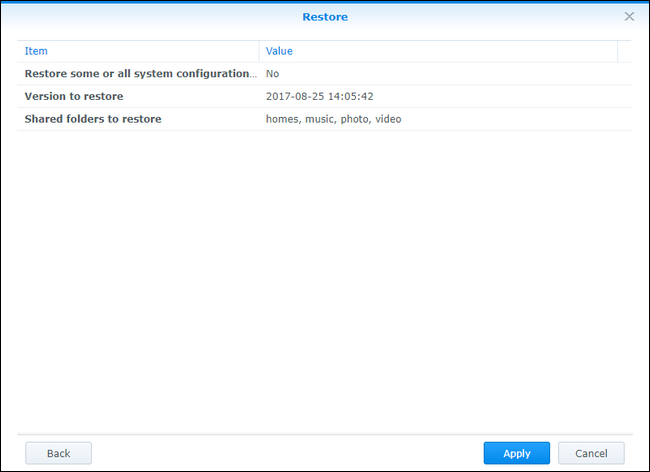Click the 'Restore' dialog title
Image resolution: width=650 pixels, height=472 pixels.
tap(325, 17)
